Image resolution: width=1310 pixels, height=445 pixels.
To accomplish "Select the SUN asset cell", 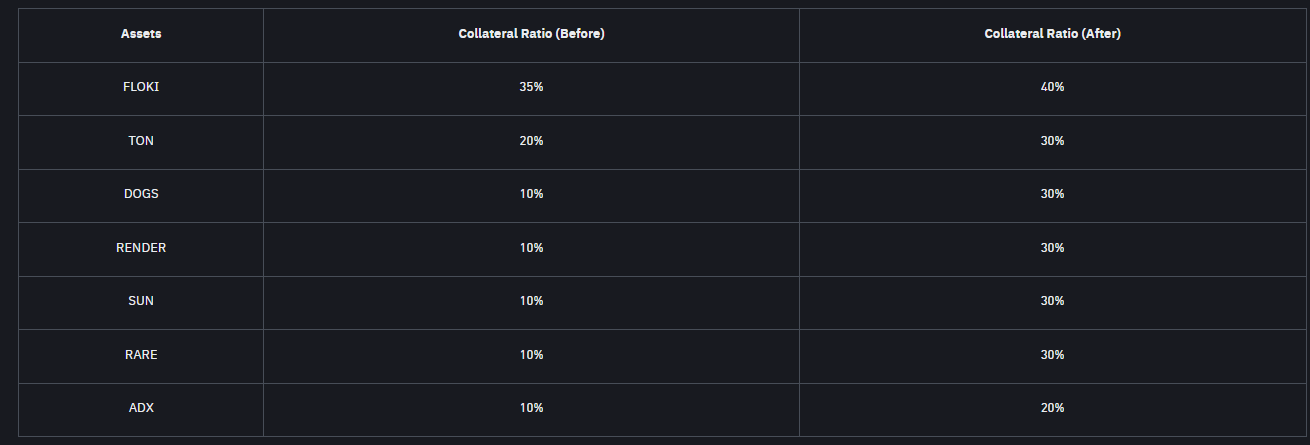I will tap(141, 301).
